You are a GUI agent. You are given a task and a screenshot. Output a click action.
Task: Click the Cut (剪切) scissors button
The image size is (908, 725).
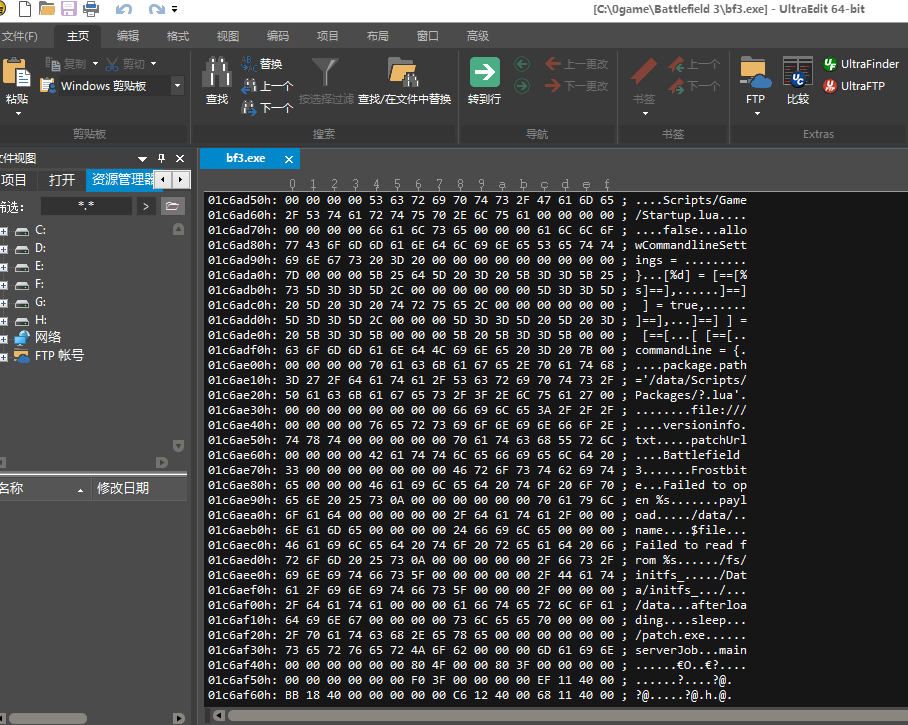(125, 64)
